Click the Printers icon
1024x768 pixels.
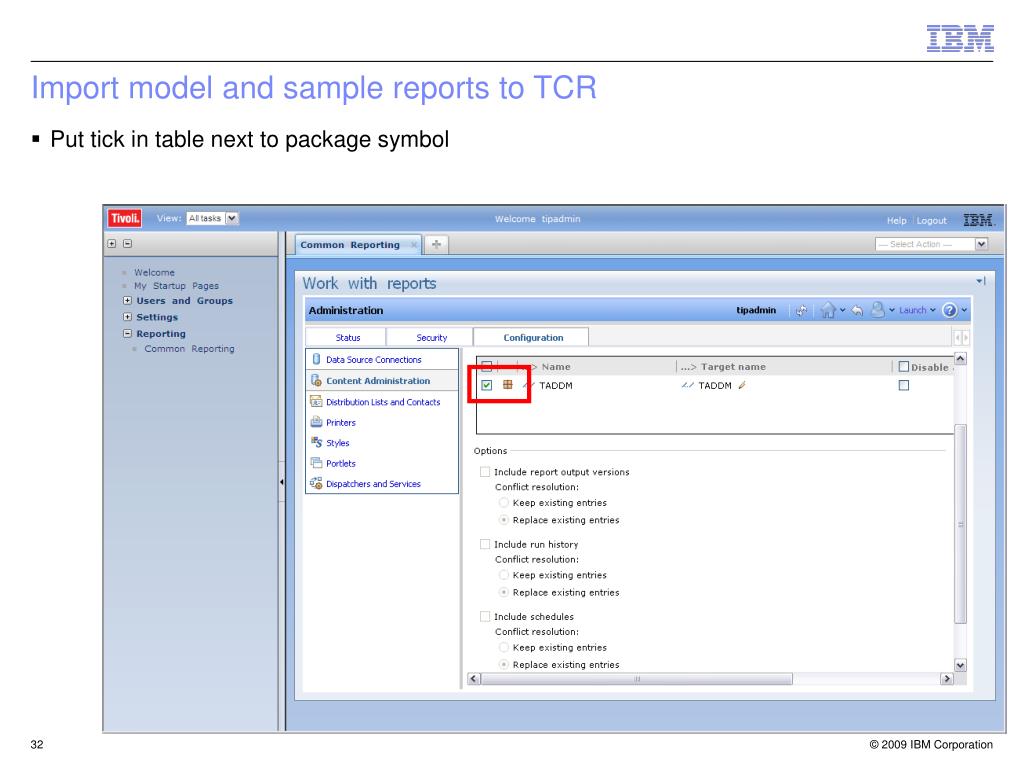pos(316,422)
